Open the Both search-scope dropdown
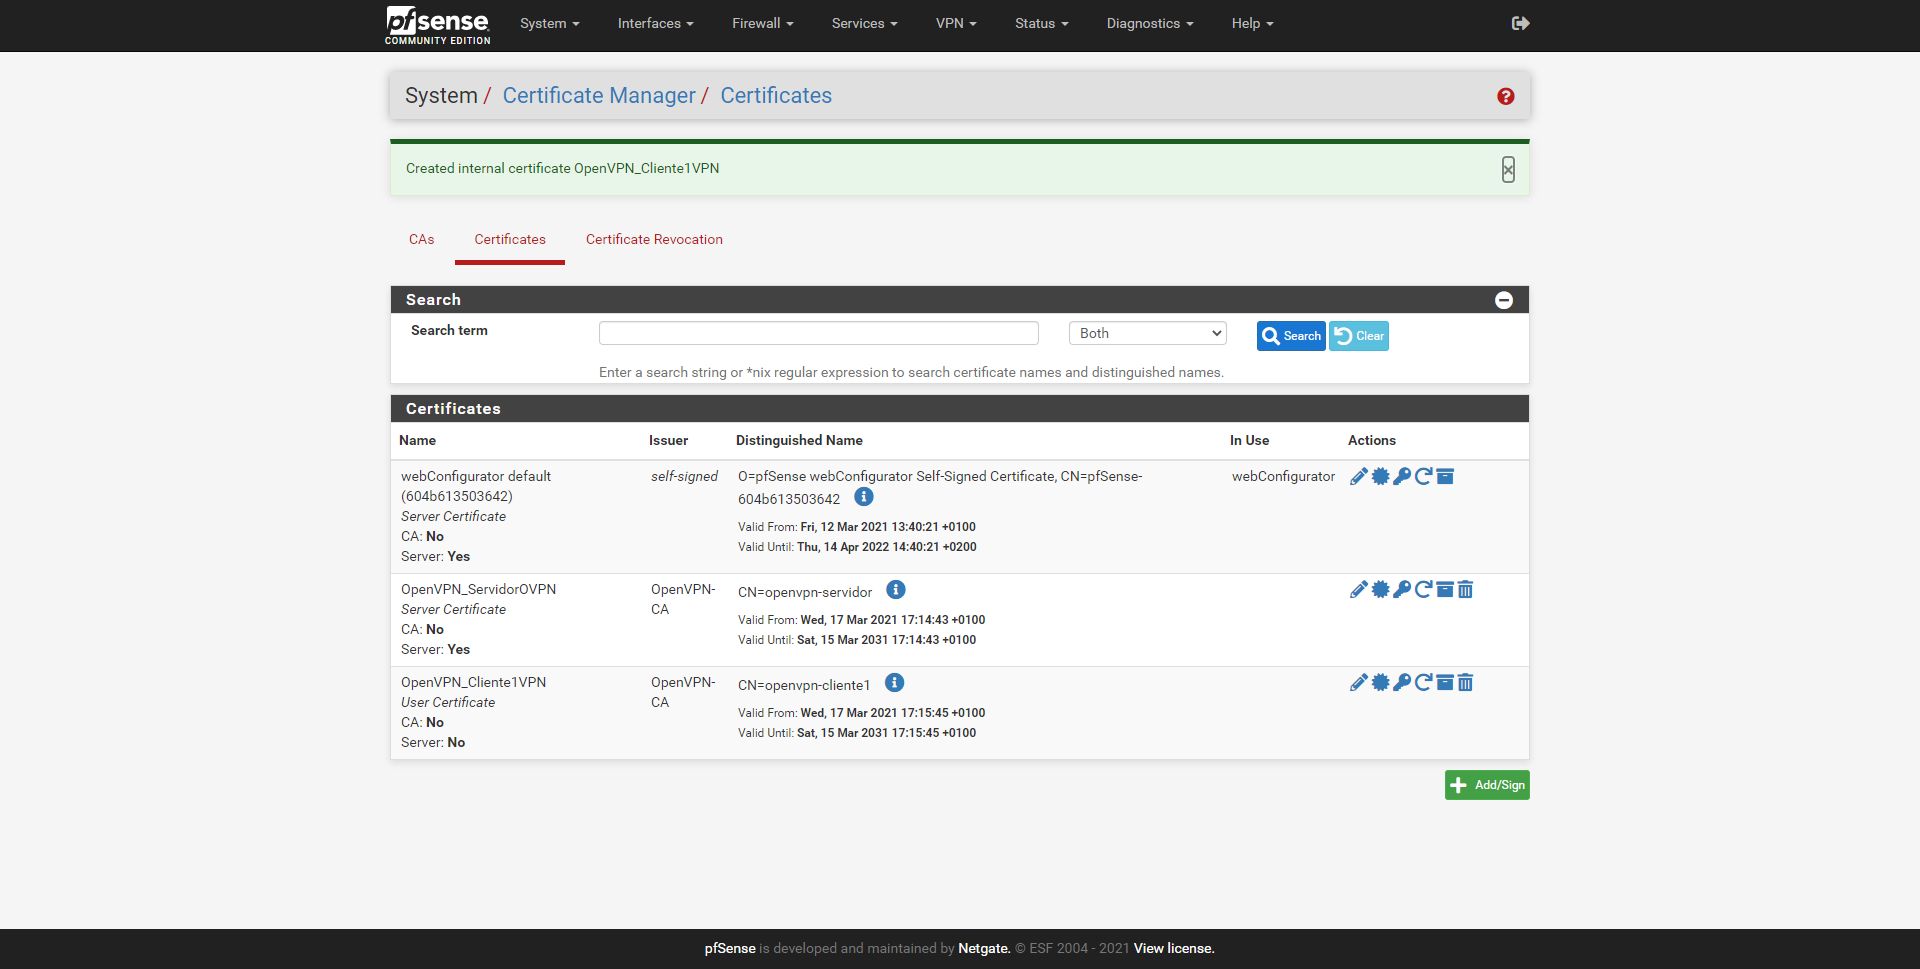Viewport: 1920px width, 969px height. pos(1148,333)
